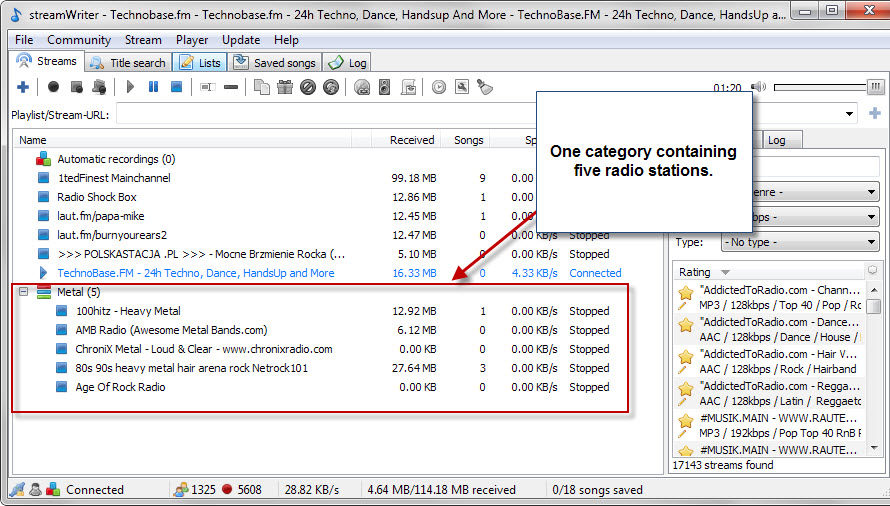Mute audio via the speaker volume icon

pos(758,87)
